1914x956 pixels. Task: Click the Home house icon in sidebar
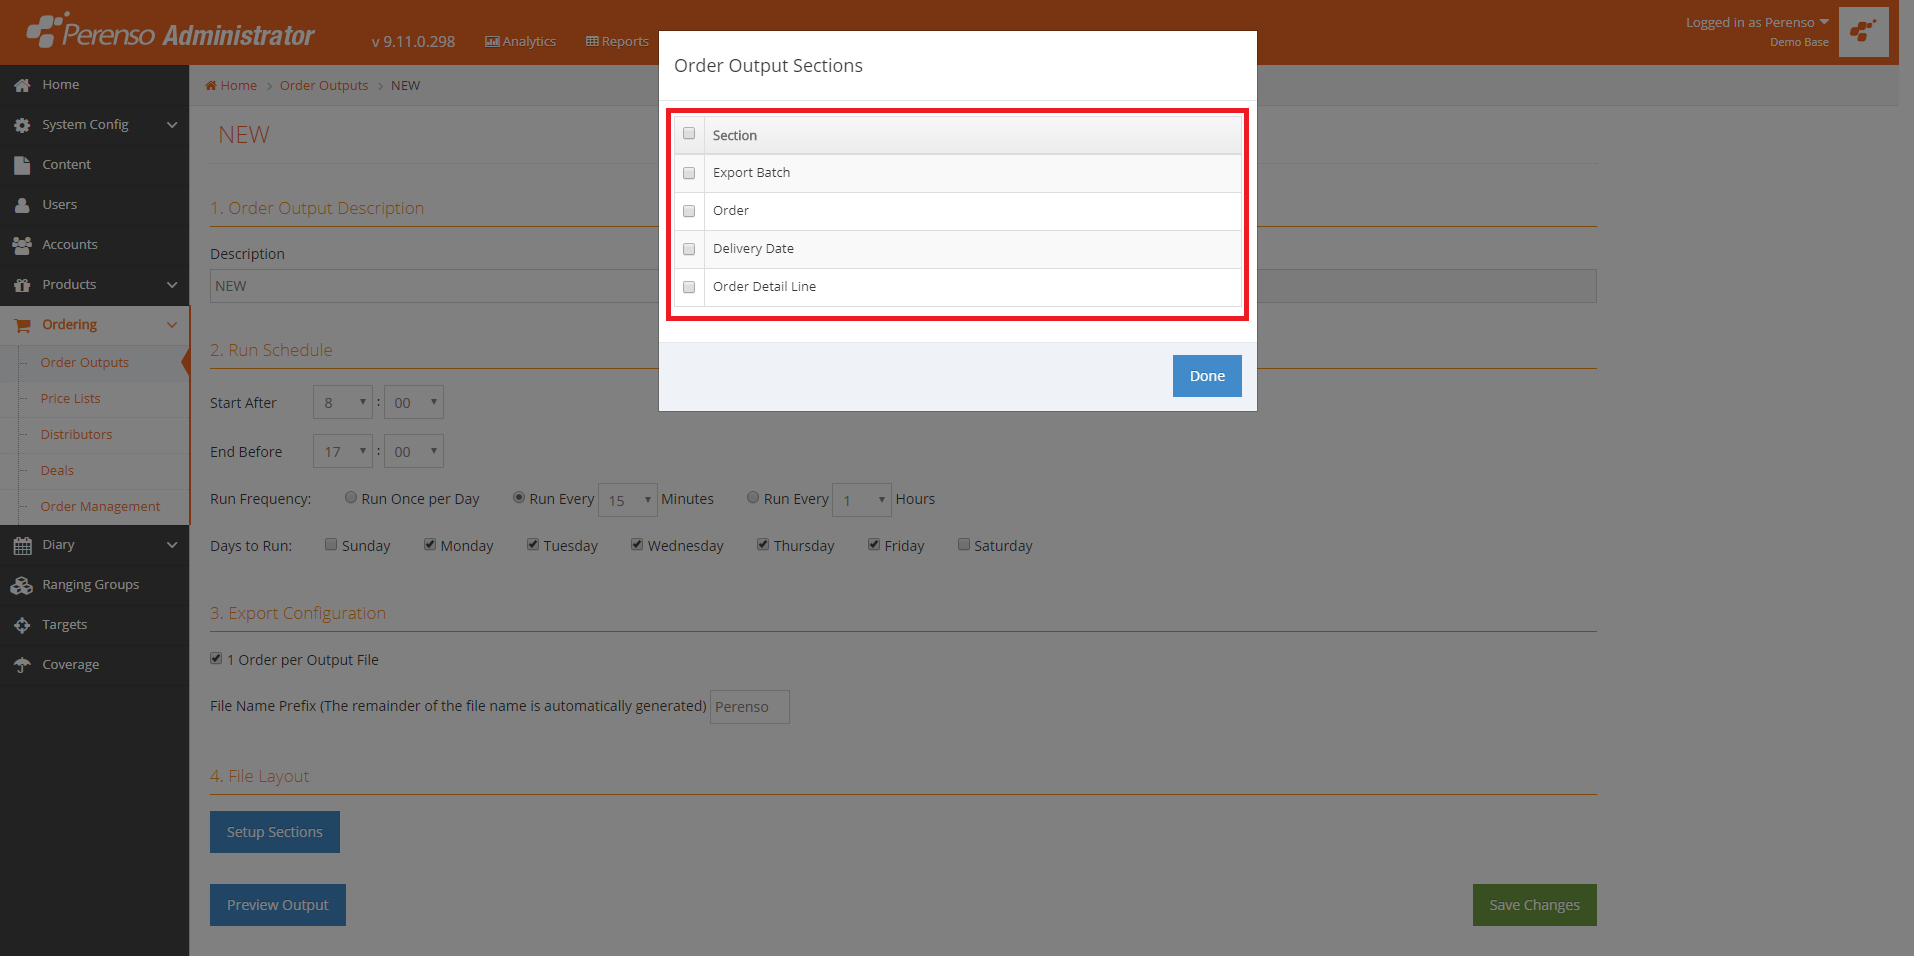point(22,85)
